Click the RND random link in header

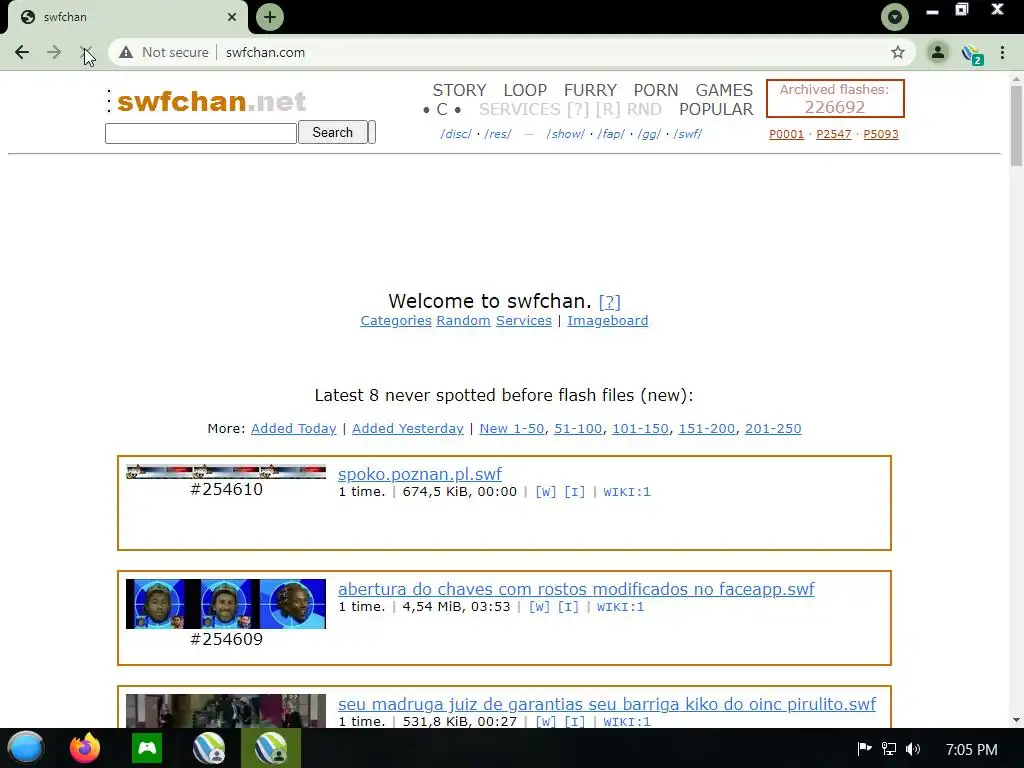click(x=644, y=109)
